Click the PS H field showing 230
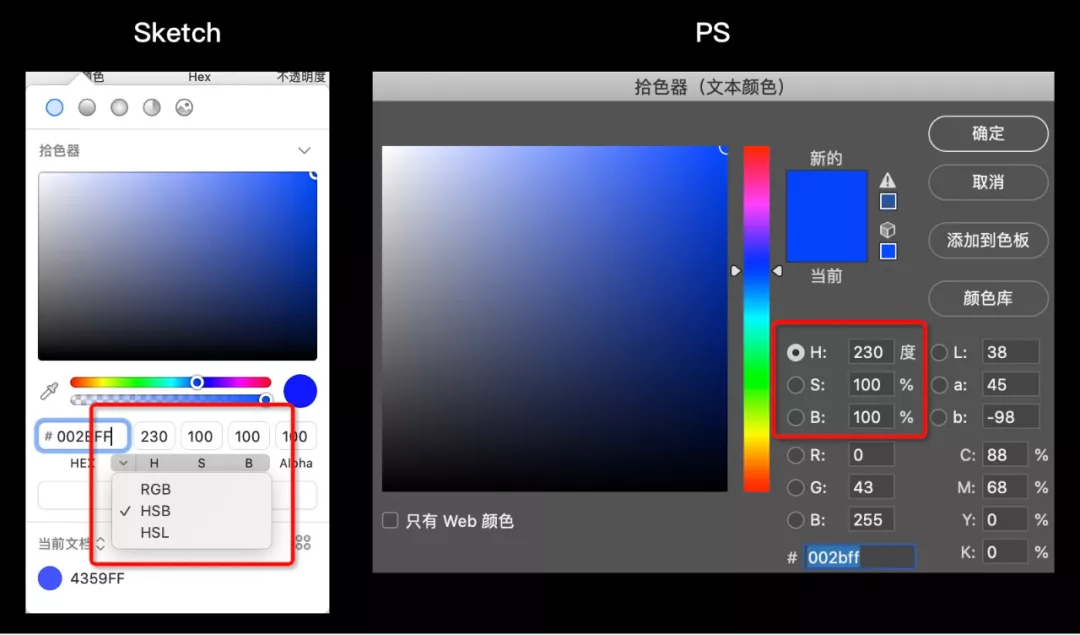This screenshot has height=635, width=1080. [871, 353]
